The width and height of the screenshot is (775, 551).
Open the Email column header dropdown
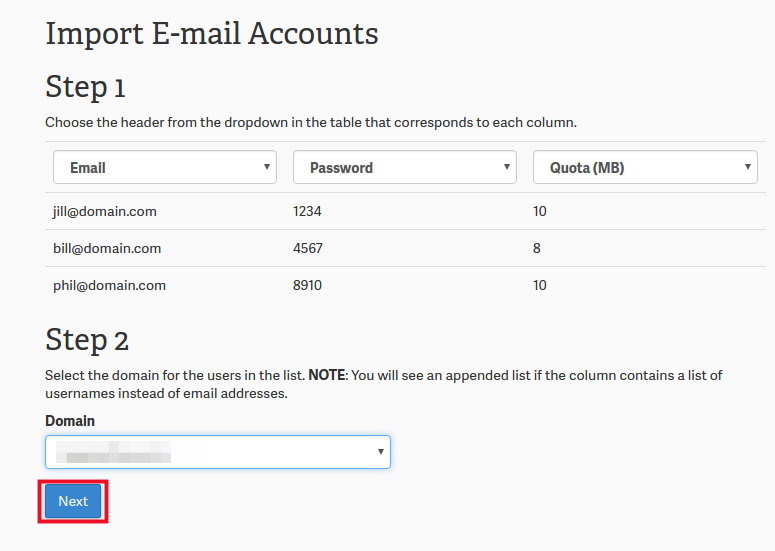[165, 168]
